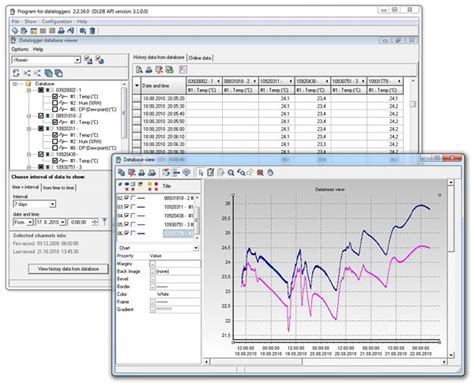Select the arrow pointer tool in Database view
The width and height of the screenshot is (474, 386).
coord(200,172)
